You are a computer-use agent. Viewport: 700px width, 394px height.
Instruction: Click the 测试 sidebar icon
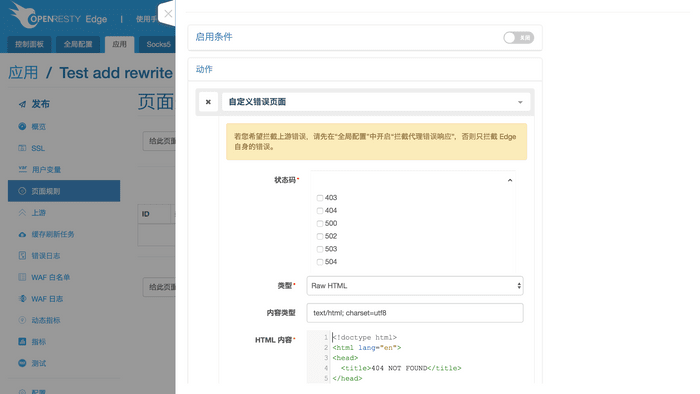[x=22, y=363]
